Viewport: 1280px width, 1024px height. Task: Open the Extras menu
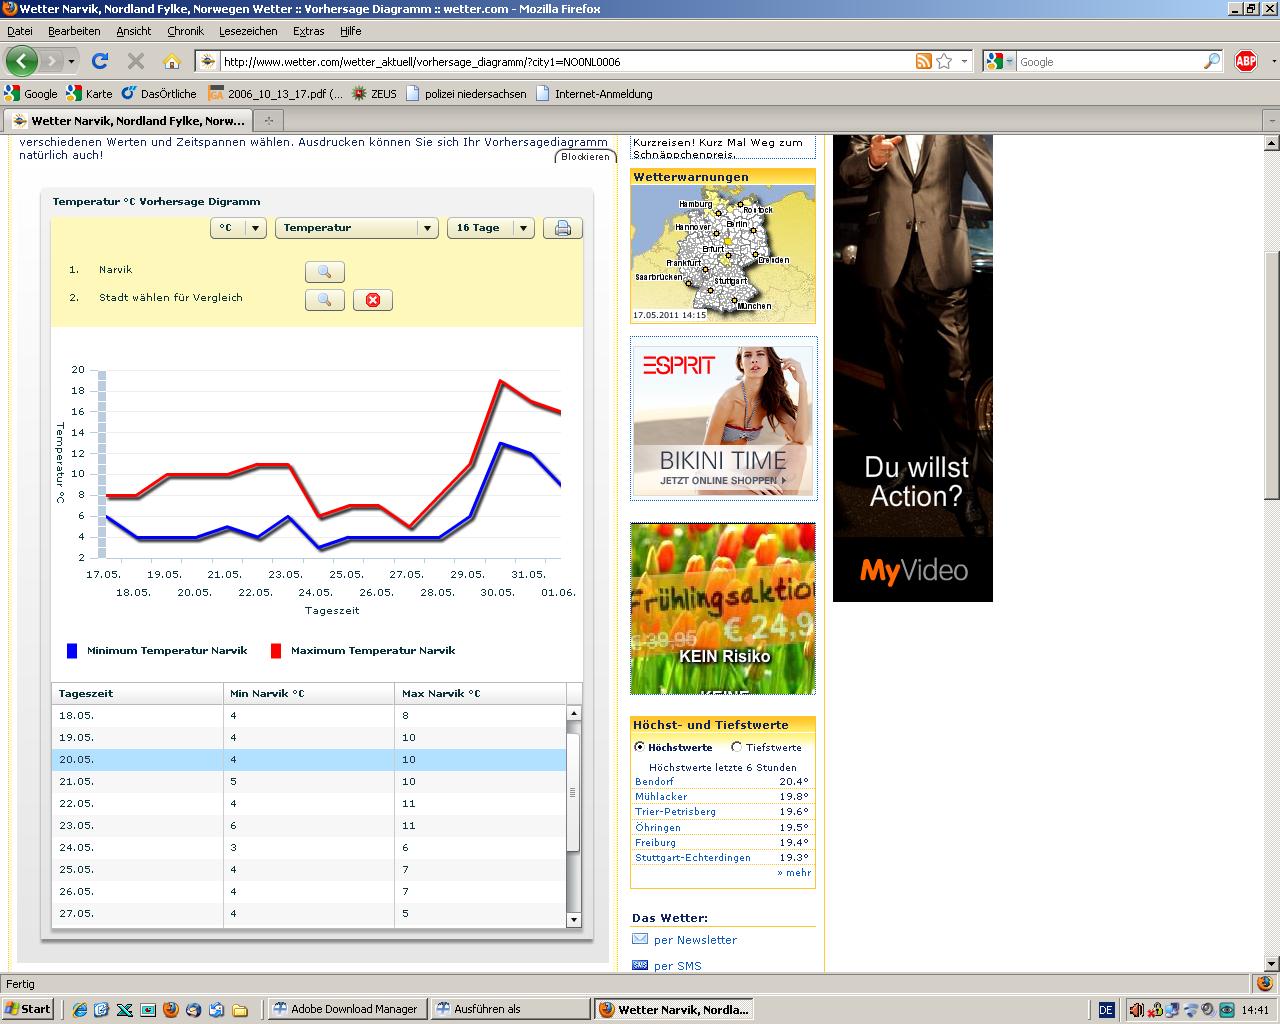coord(308,31)
